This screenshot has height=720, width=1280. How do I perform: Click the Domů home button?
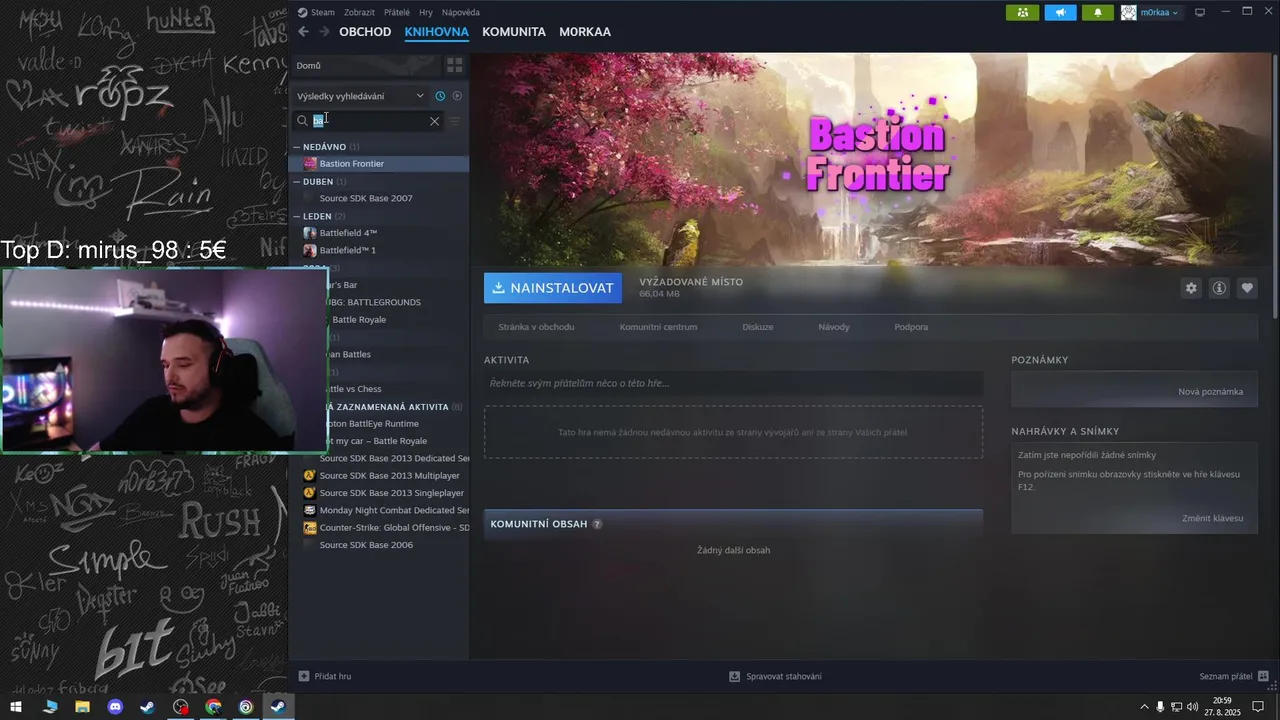point(366,65)
